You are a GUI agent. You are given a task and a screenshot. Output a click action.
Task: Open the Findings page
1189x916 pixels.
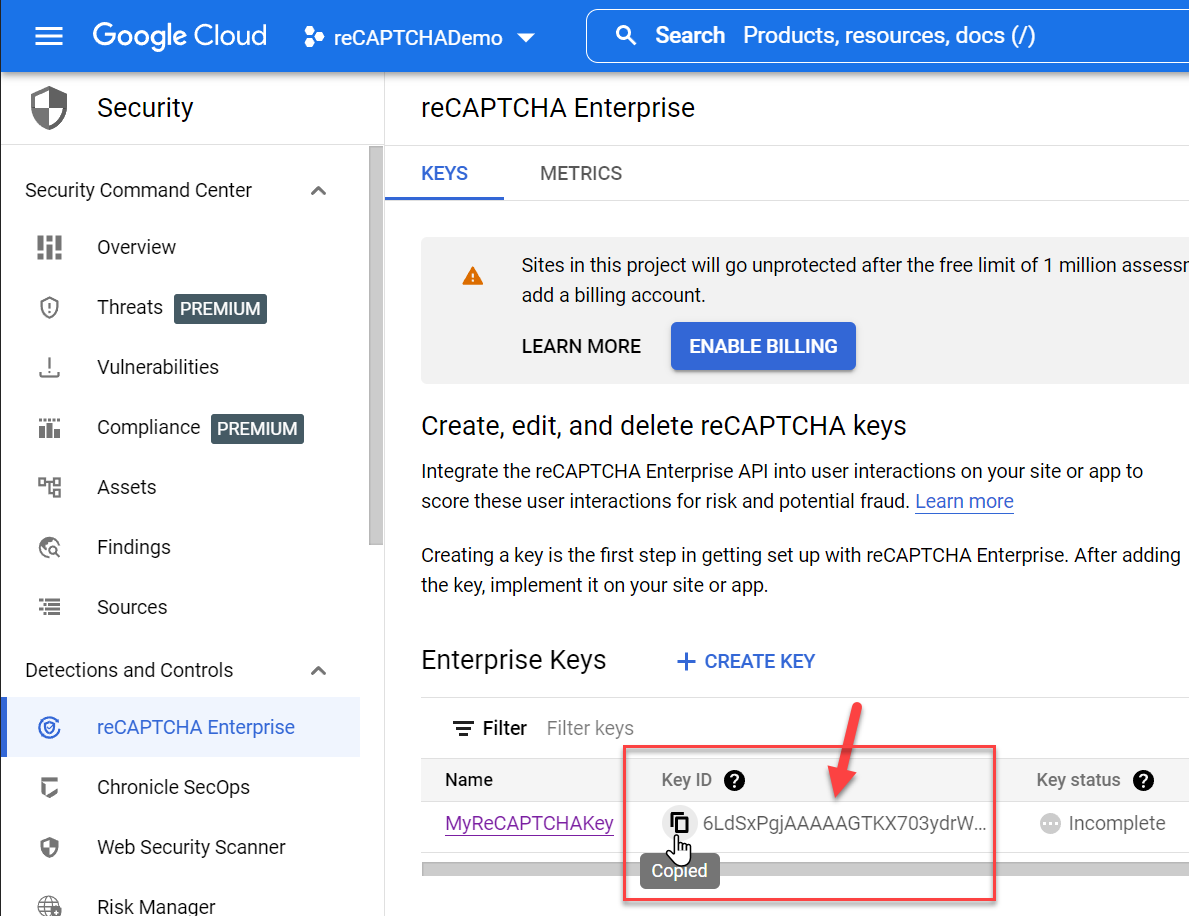(133, 547)
